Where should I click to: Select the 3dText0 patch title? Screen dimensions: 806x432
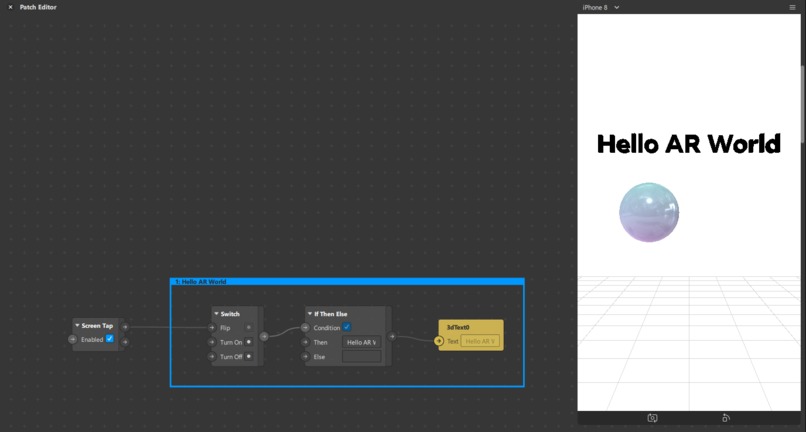coord(458,327)
